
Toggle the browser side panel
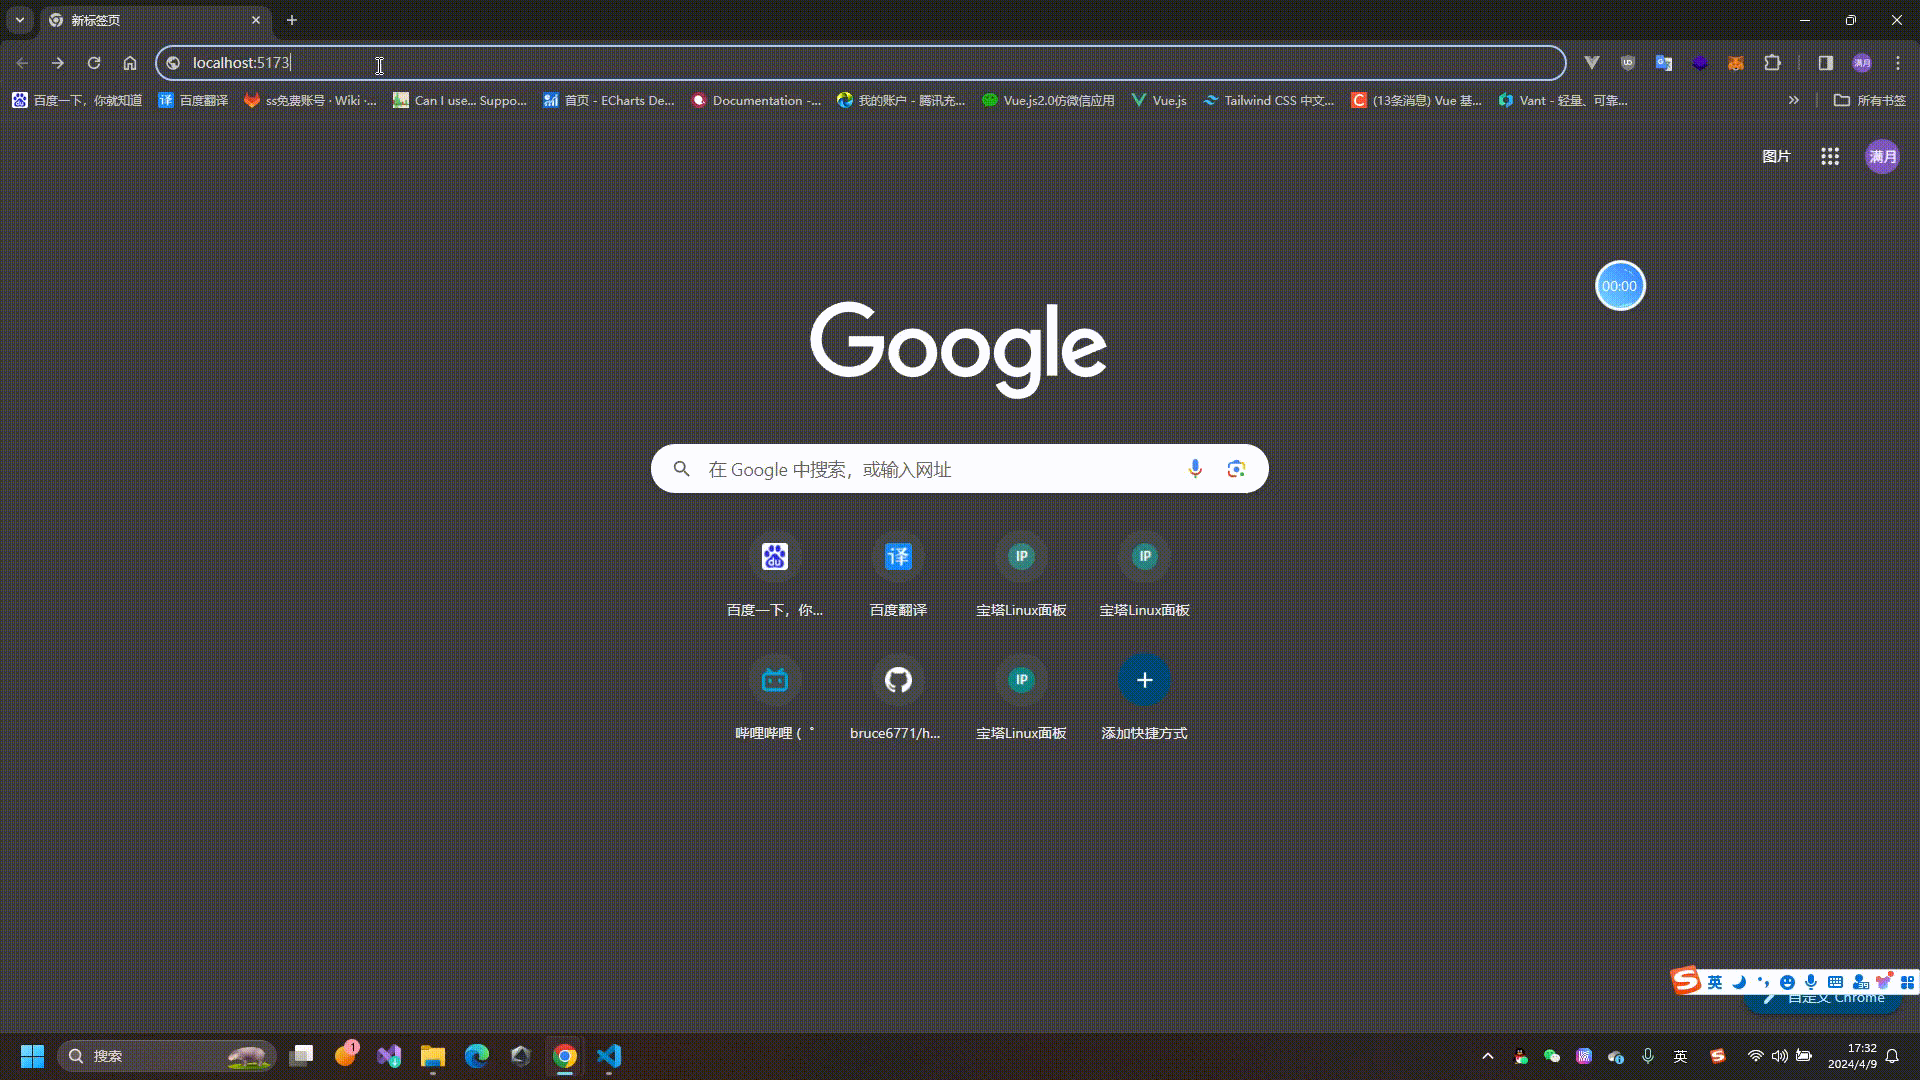coord(1825,62)
